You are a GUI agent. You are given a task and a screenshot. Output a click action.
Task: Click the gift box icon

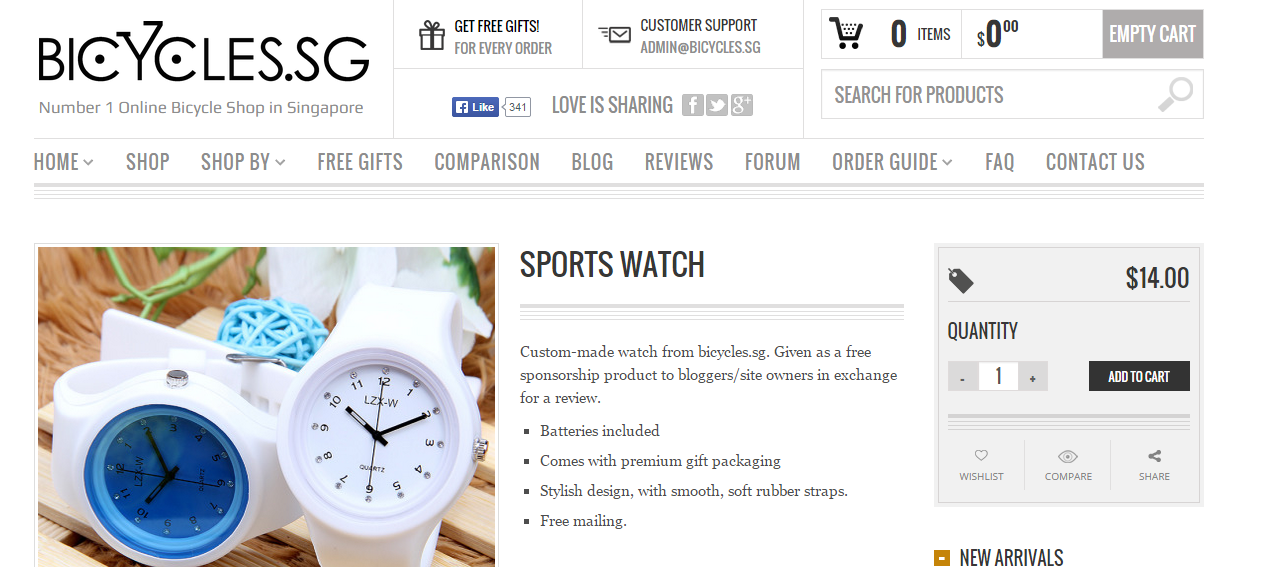pyautogui.click(x=432, y=35)
